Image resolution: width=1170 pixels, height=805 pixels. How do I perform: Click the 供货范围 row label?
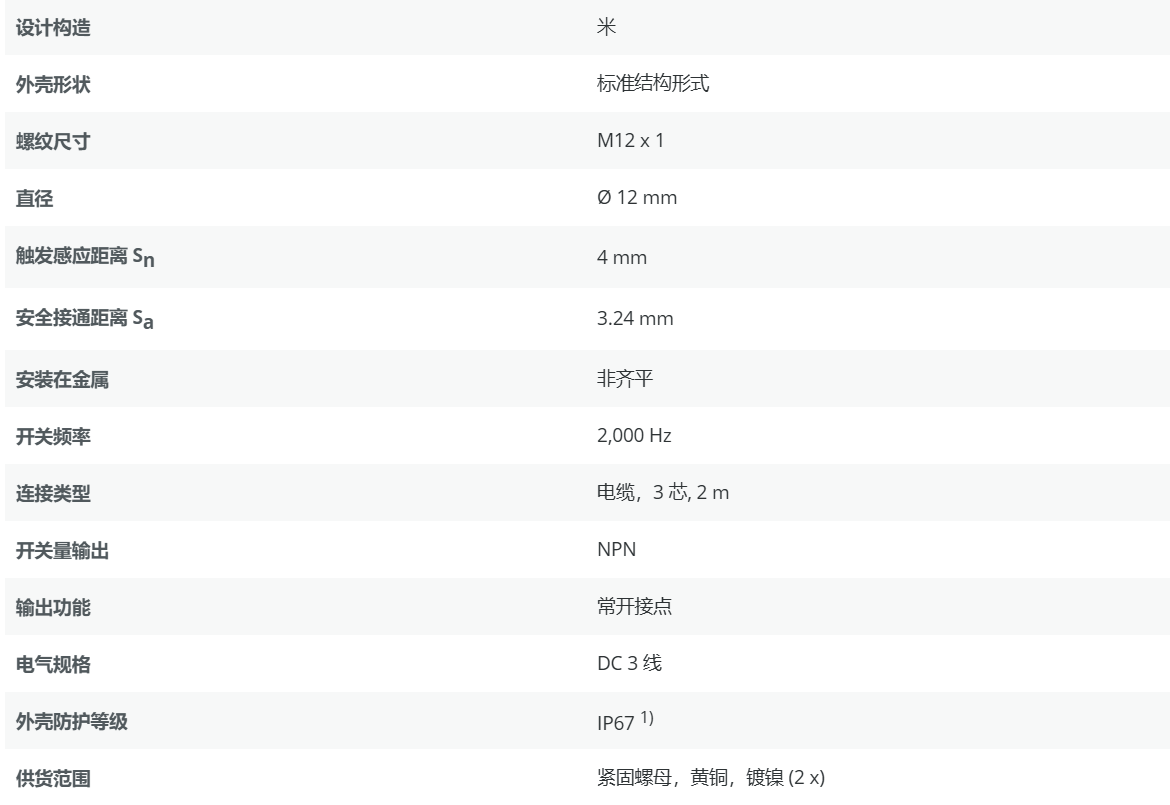point(53,778)
